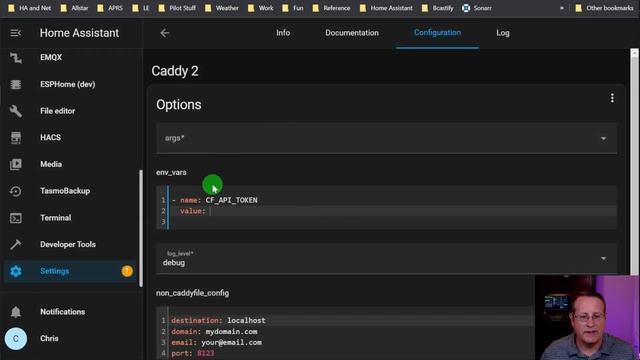Image resolution: width=640 pixels, height=360 pixels.
Task: Show hidden bookmarks overflow chevron
Action: [562, 8]
